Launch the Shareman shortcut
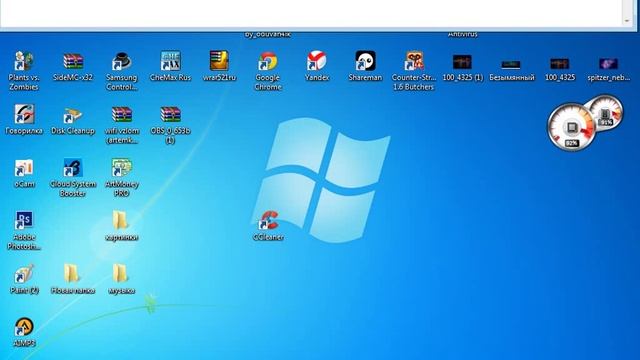Image resolution: width=640 pixels, height=360 pixels. coord(365,61)
